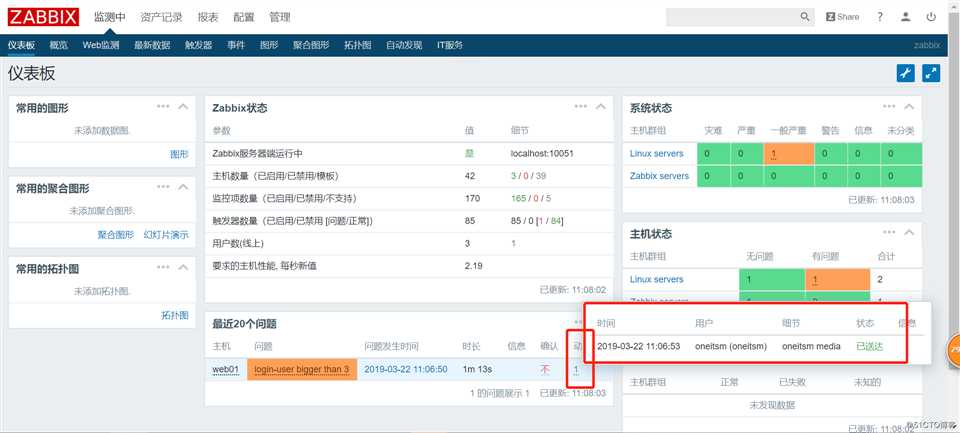Click the localhost:10051 detail value
Viewport: 960px width, 433px height.
tap(542, 154)
